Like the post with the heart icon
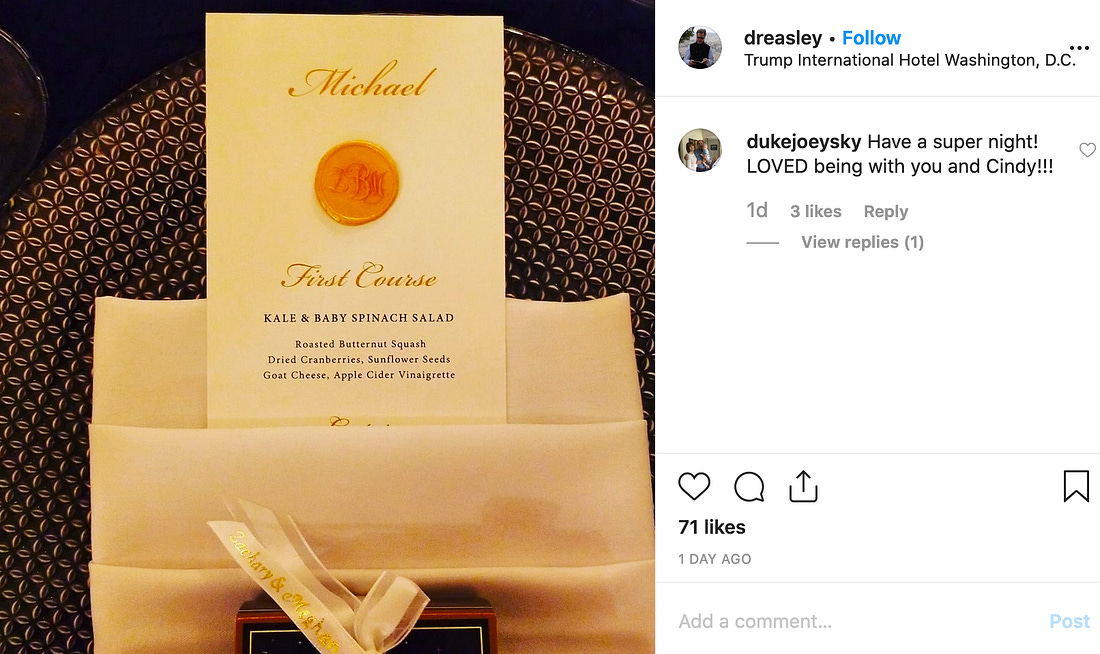Image resolution: width=1100 pixels, height=654 pixels. (694, 486)
